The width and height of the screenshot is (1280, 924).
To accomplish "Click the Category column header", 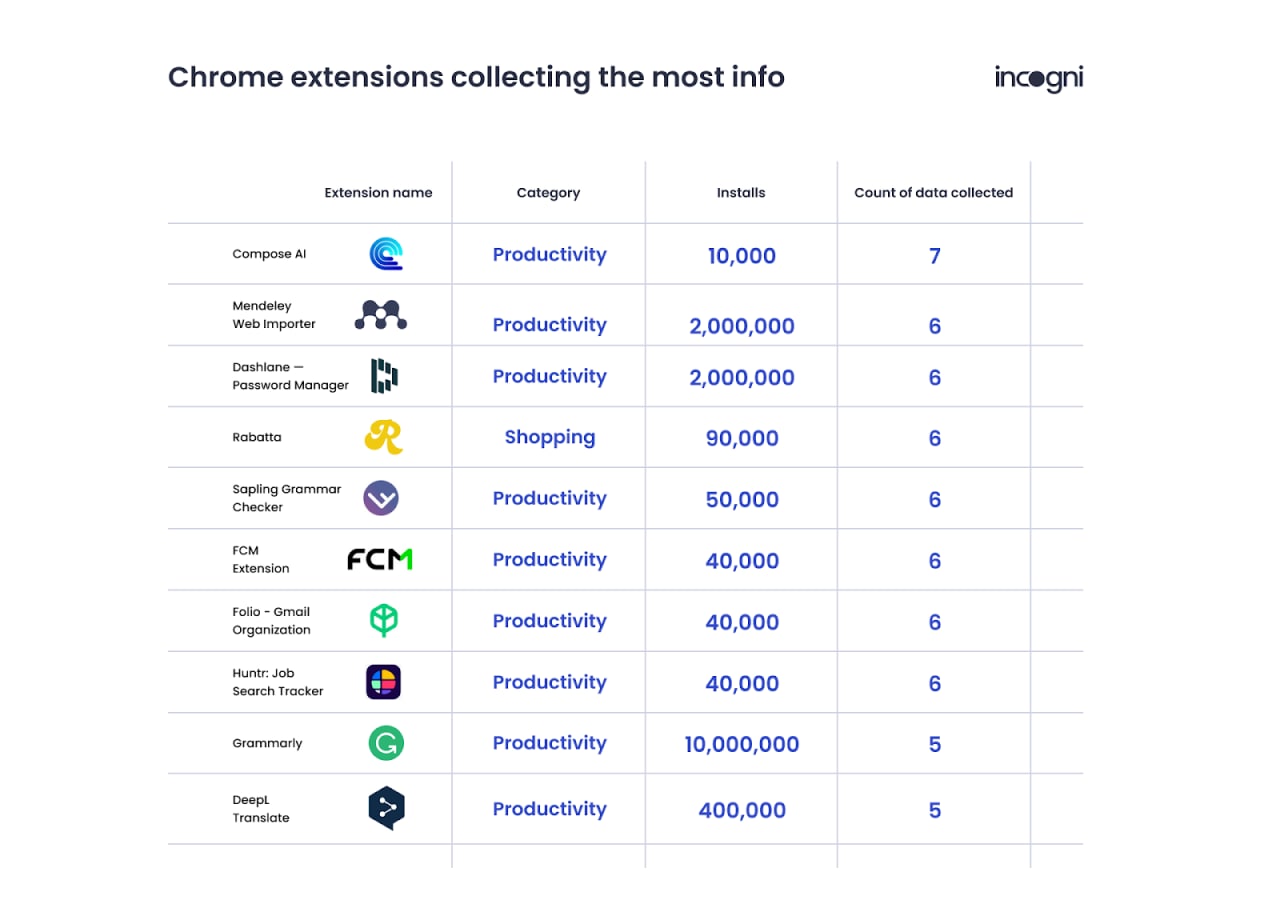I will (x=548, y=193).
